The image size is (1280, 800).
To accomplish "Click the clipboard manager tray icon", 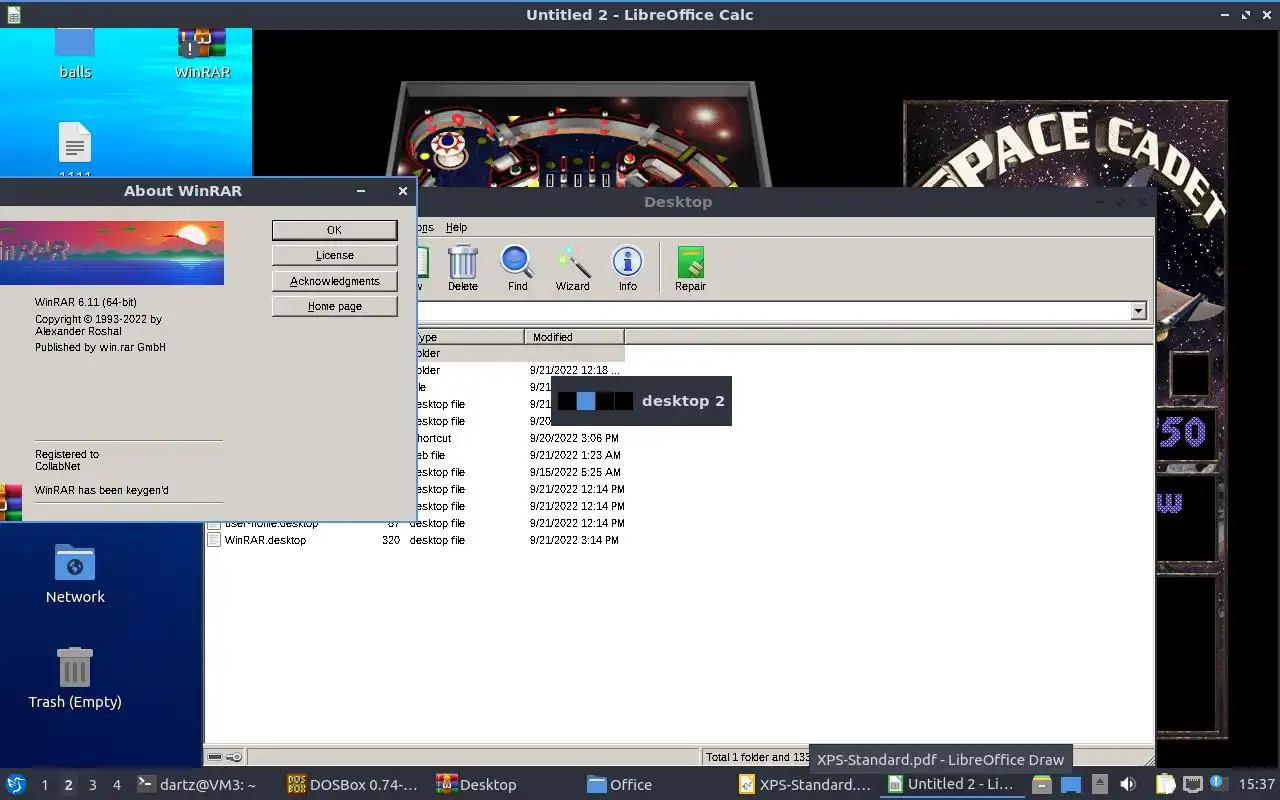I will point(1166,785).
